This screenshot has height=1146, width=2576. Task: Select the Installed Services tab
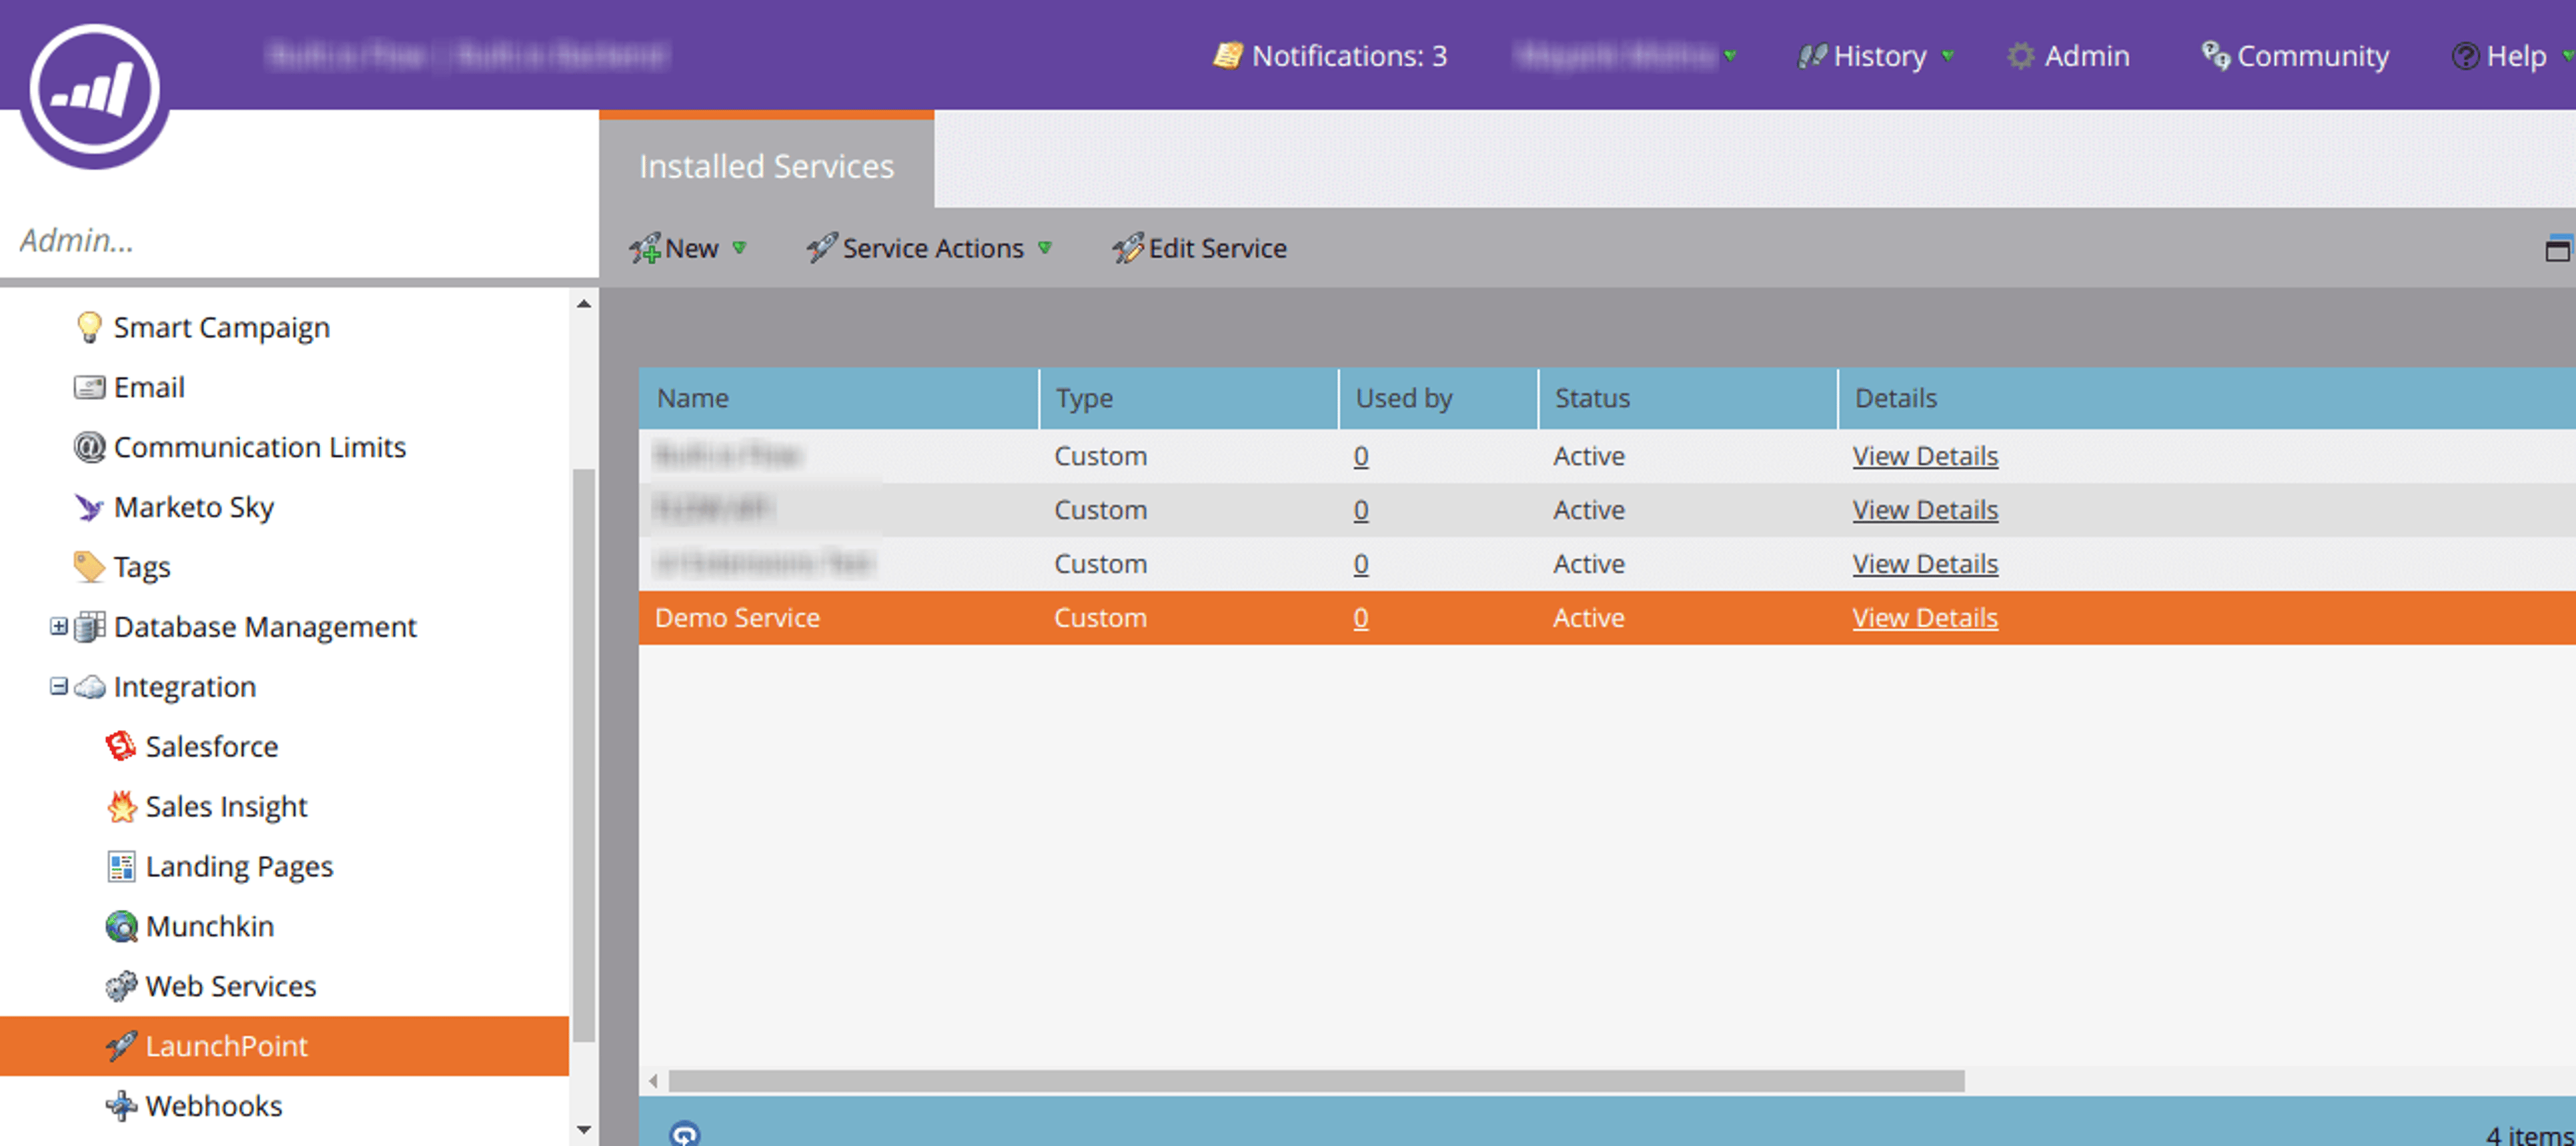pyautogui.click(x=766, y=166)
